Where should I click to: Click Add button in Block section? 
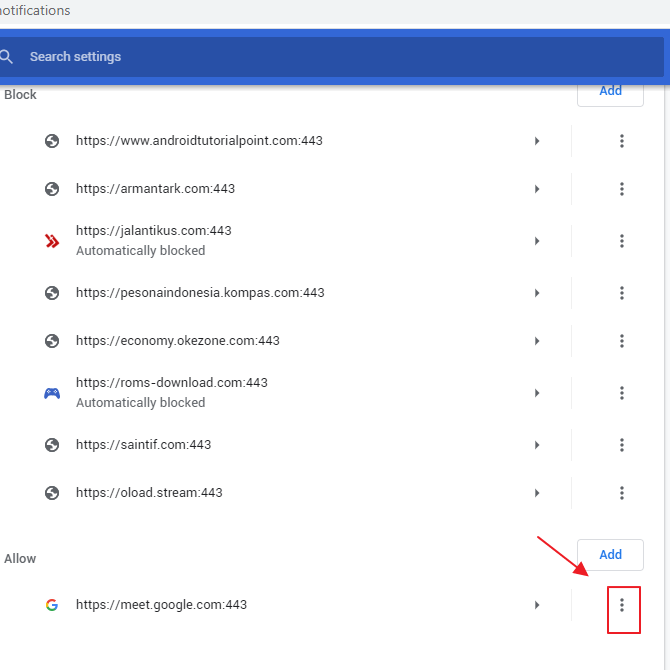(x=610, y=91)
